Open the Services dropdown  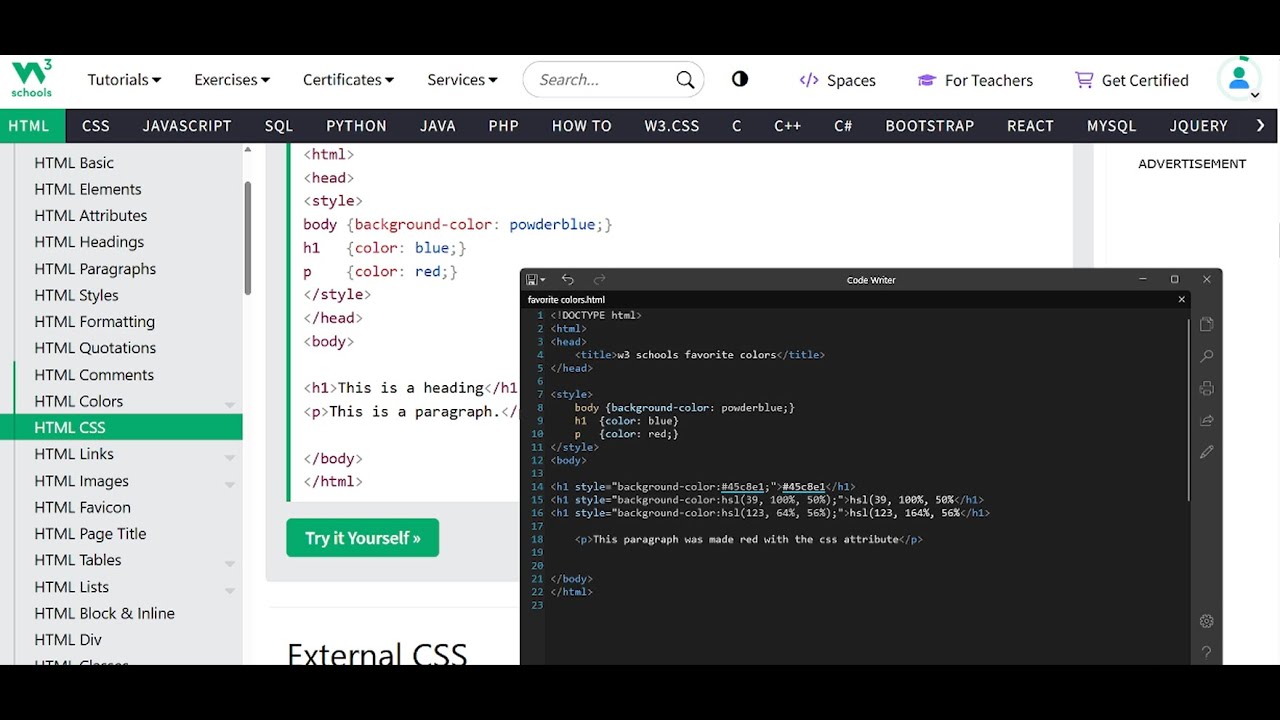pos(462,80)
